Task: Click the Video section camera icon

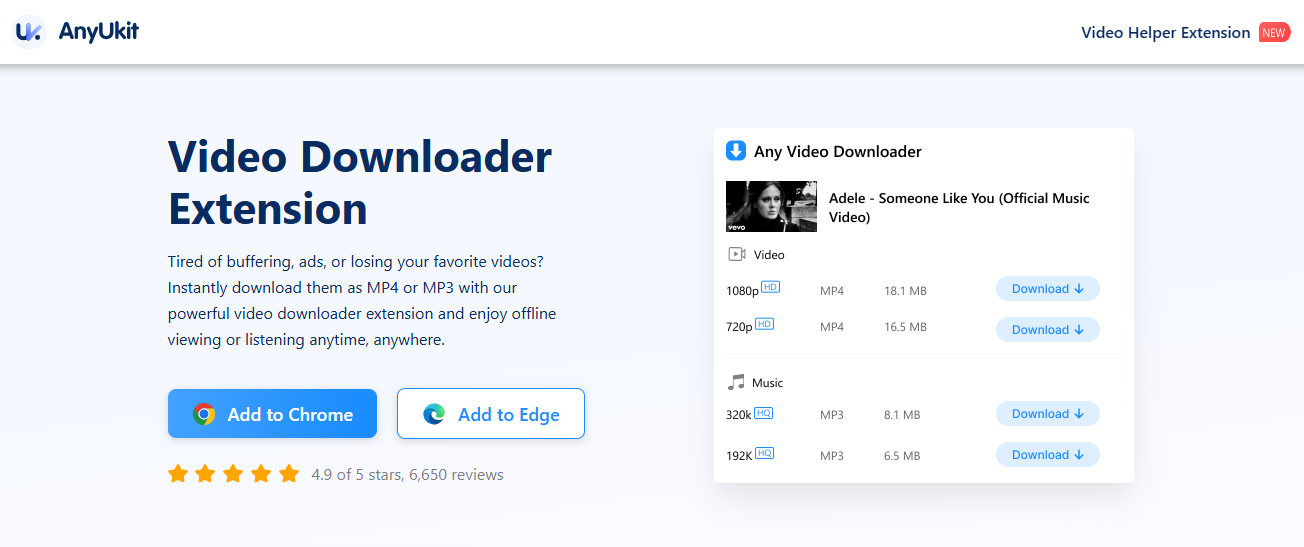Action: (x=737, y=254)
